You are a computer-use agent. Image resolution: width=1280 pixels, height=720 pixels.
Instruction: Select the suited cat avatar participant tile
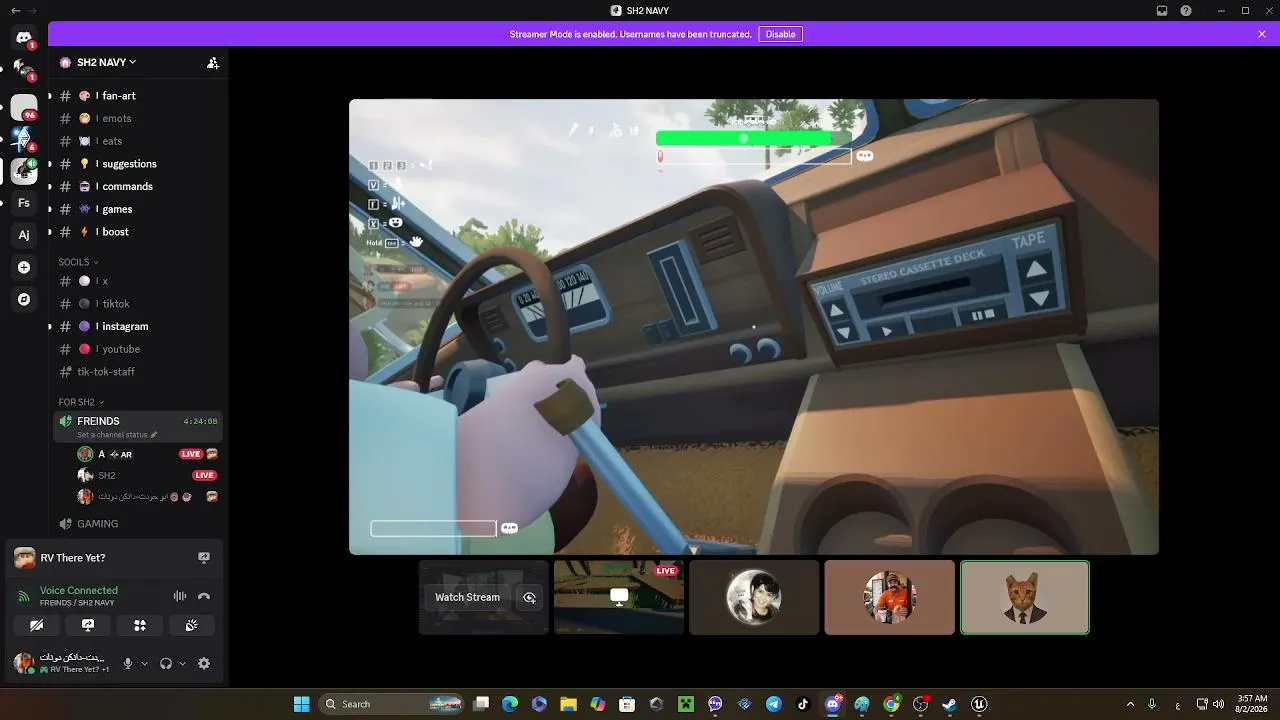pos(1025,597)
